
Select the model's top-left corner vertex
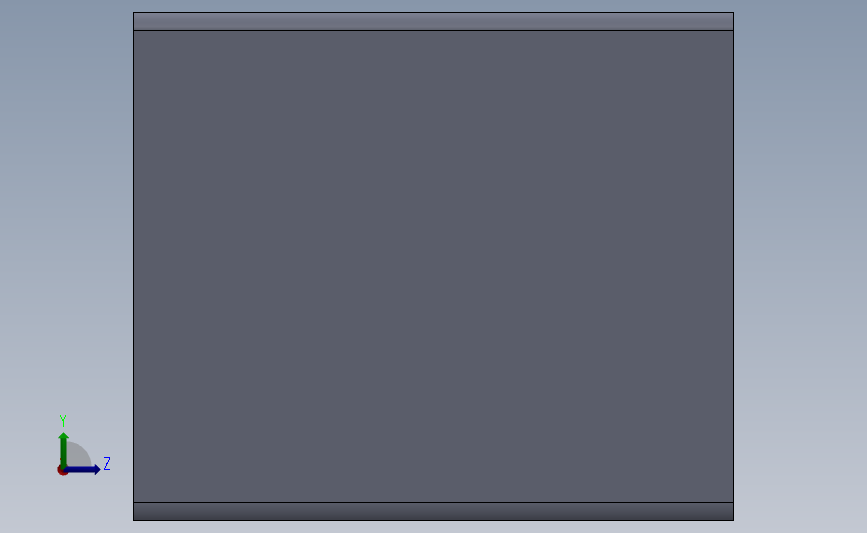133,13
